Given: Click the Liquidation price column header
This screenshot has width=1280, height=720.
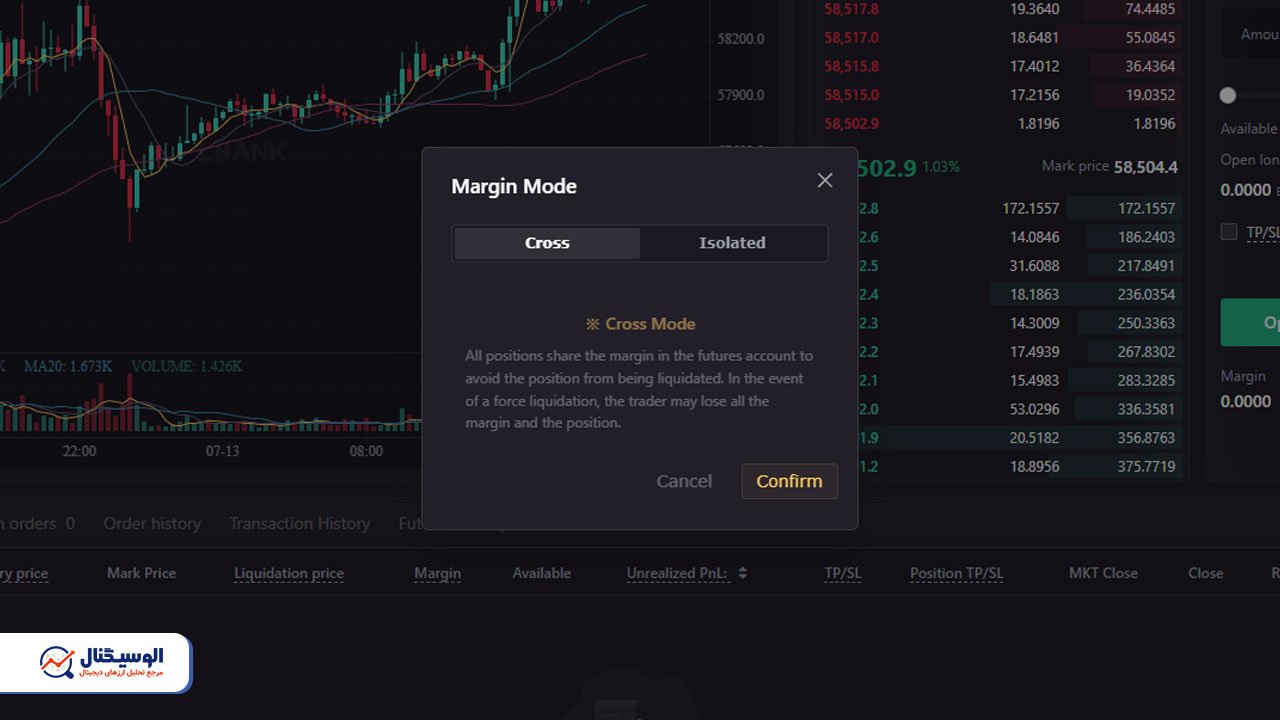Looking at the screenshot, I should [289, 573].
